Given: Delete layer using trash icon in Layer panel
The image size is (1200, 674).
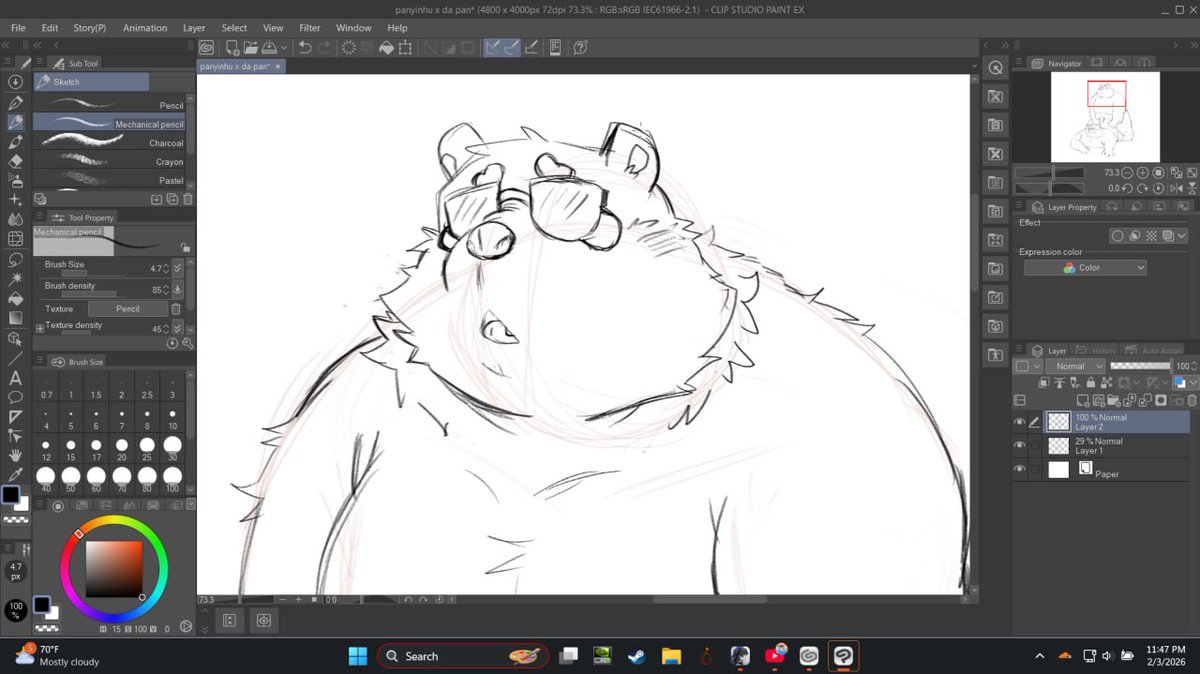Looking at the screenshot, I should tap(1190, 399).
